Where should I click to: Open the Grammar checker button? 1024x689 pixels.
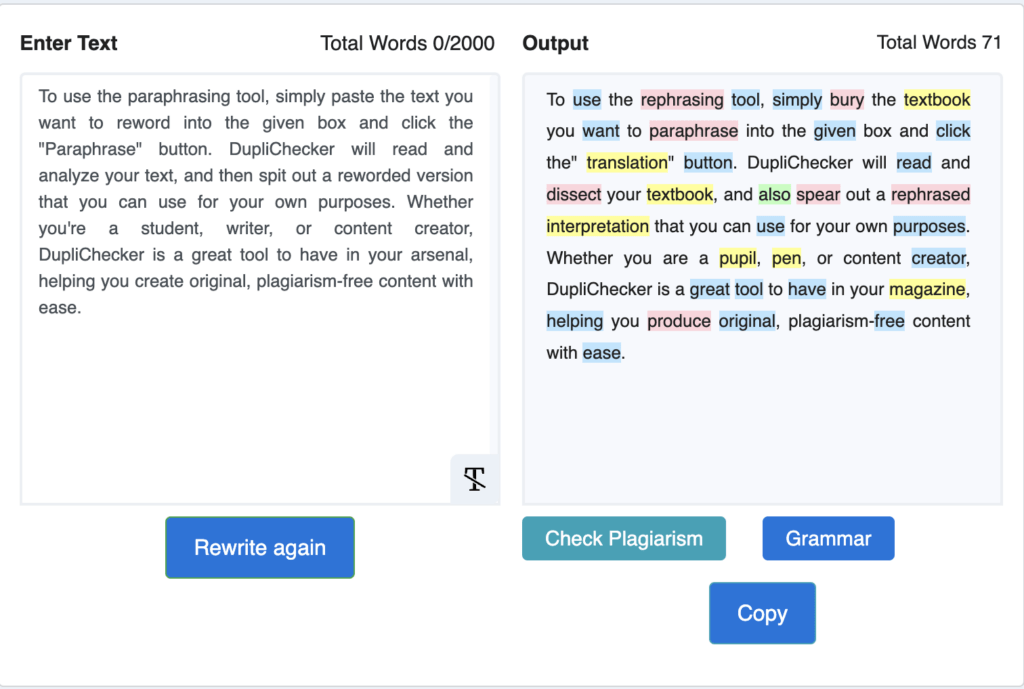pos(828,538)
